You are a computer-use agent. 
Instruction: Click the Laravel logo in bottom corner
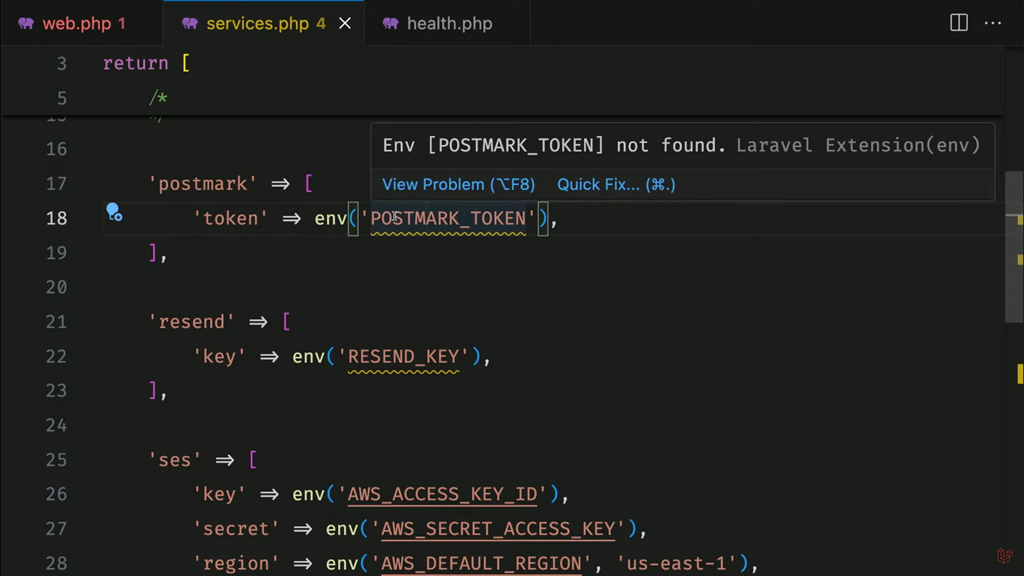[x=1005, y=556]
